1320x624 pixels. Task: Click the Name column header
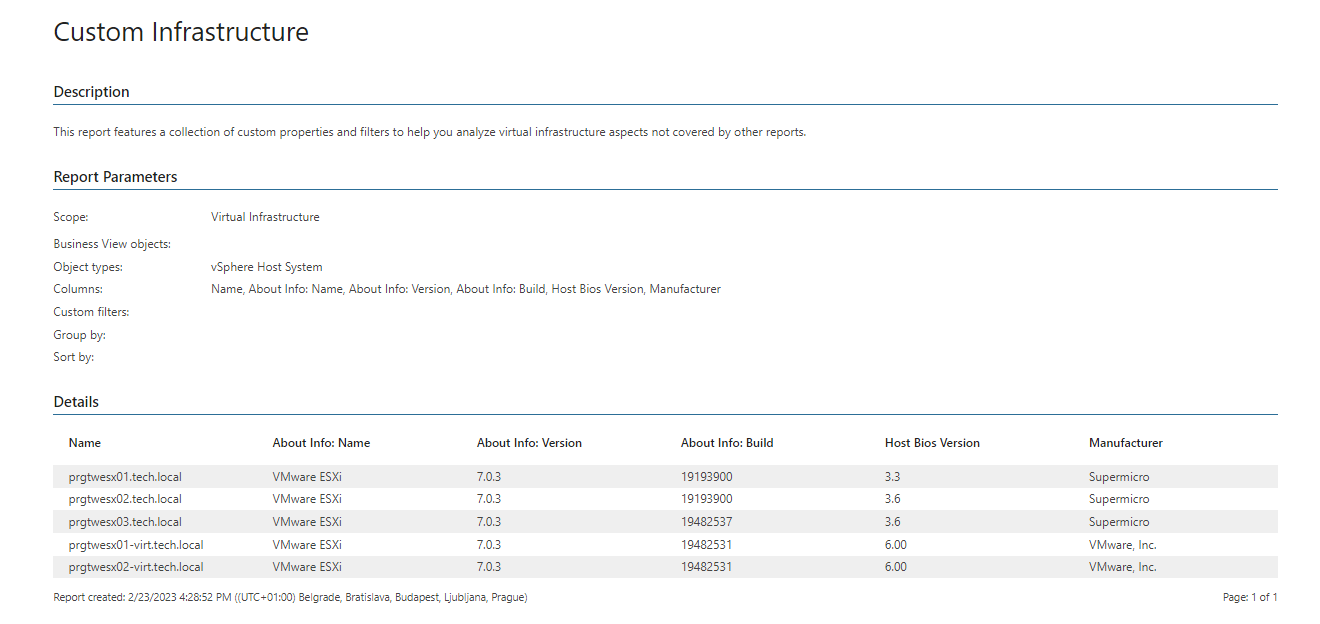pyautogui.click(x=85, y=443)
